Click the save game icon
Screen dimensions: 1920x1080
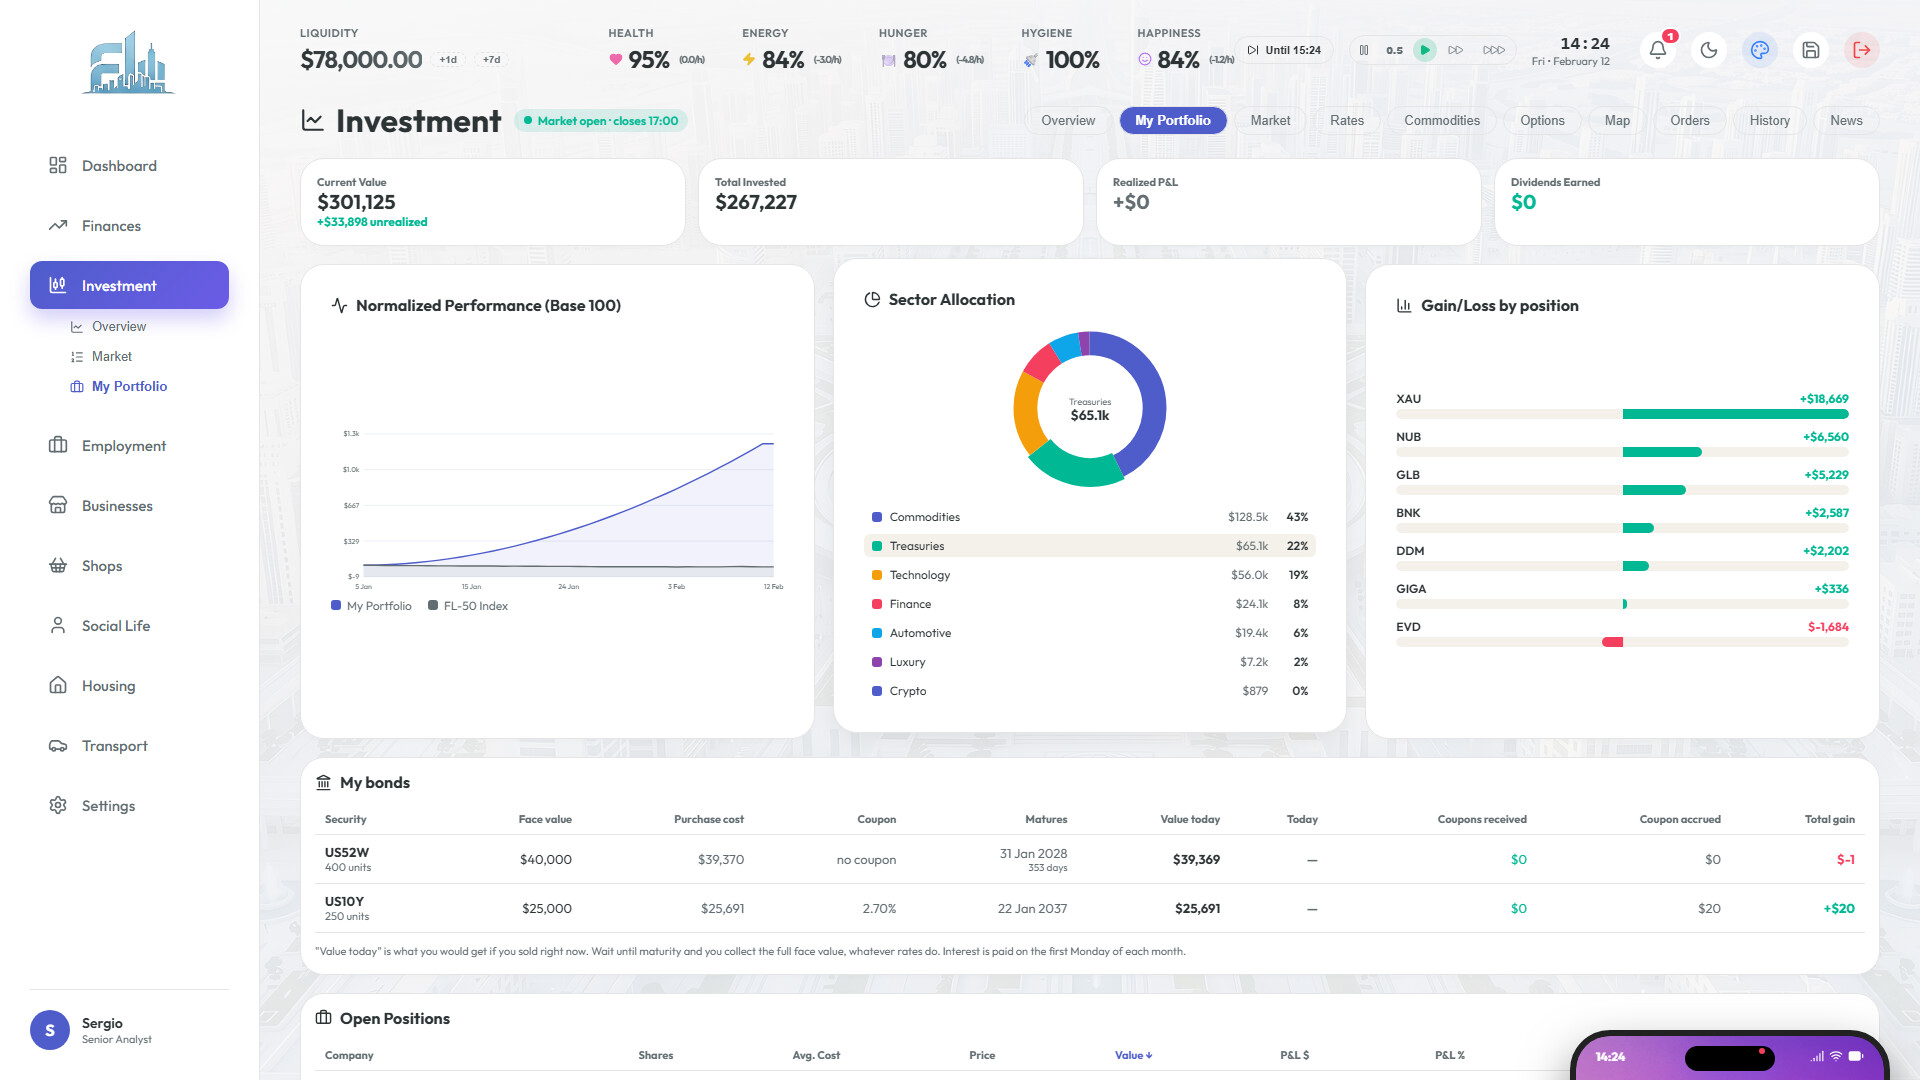1811,50
